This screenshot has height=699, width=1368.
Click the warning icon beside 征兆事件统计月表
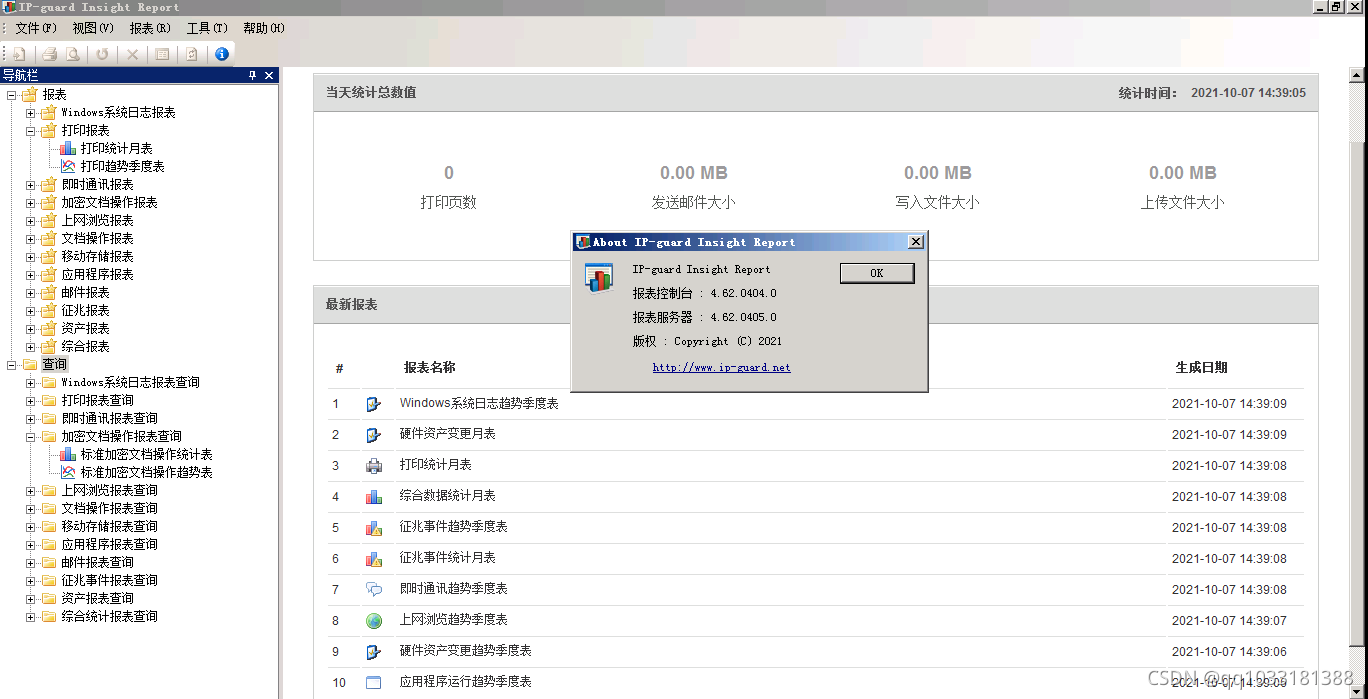[x=374, y=559]
